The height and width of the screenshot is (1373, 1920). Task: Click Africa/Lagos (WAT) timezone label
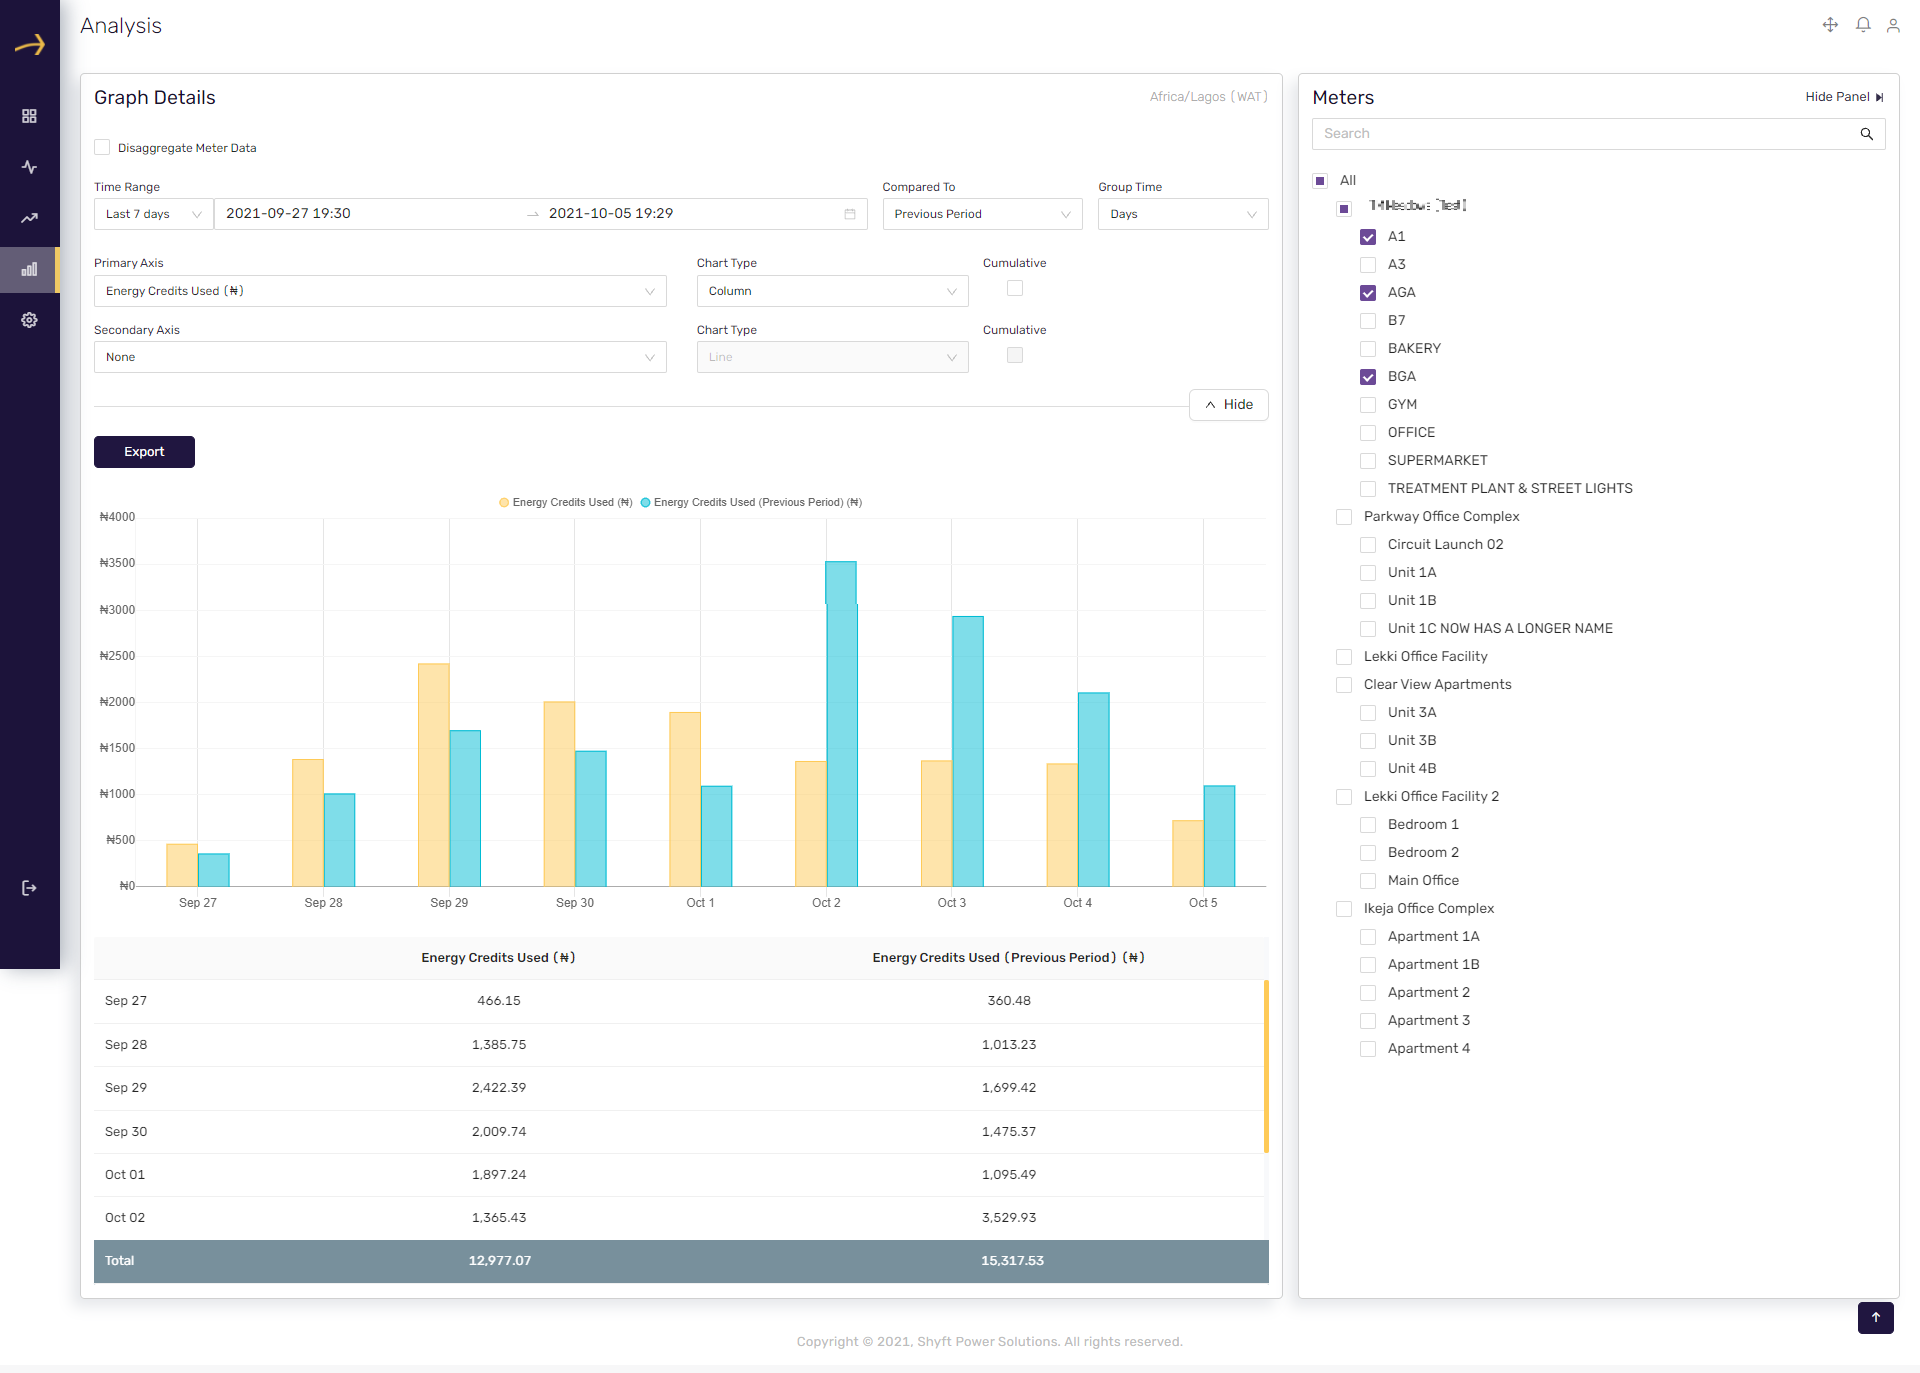(x=1208, y=97)
